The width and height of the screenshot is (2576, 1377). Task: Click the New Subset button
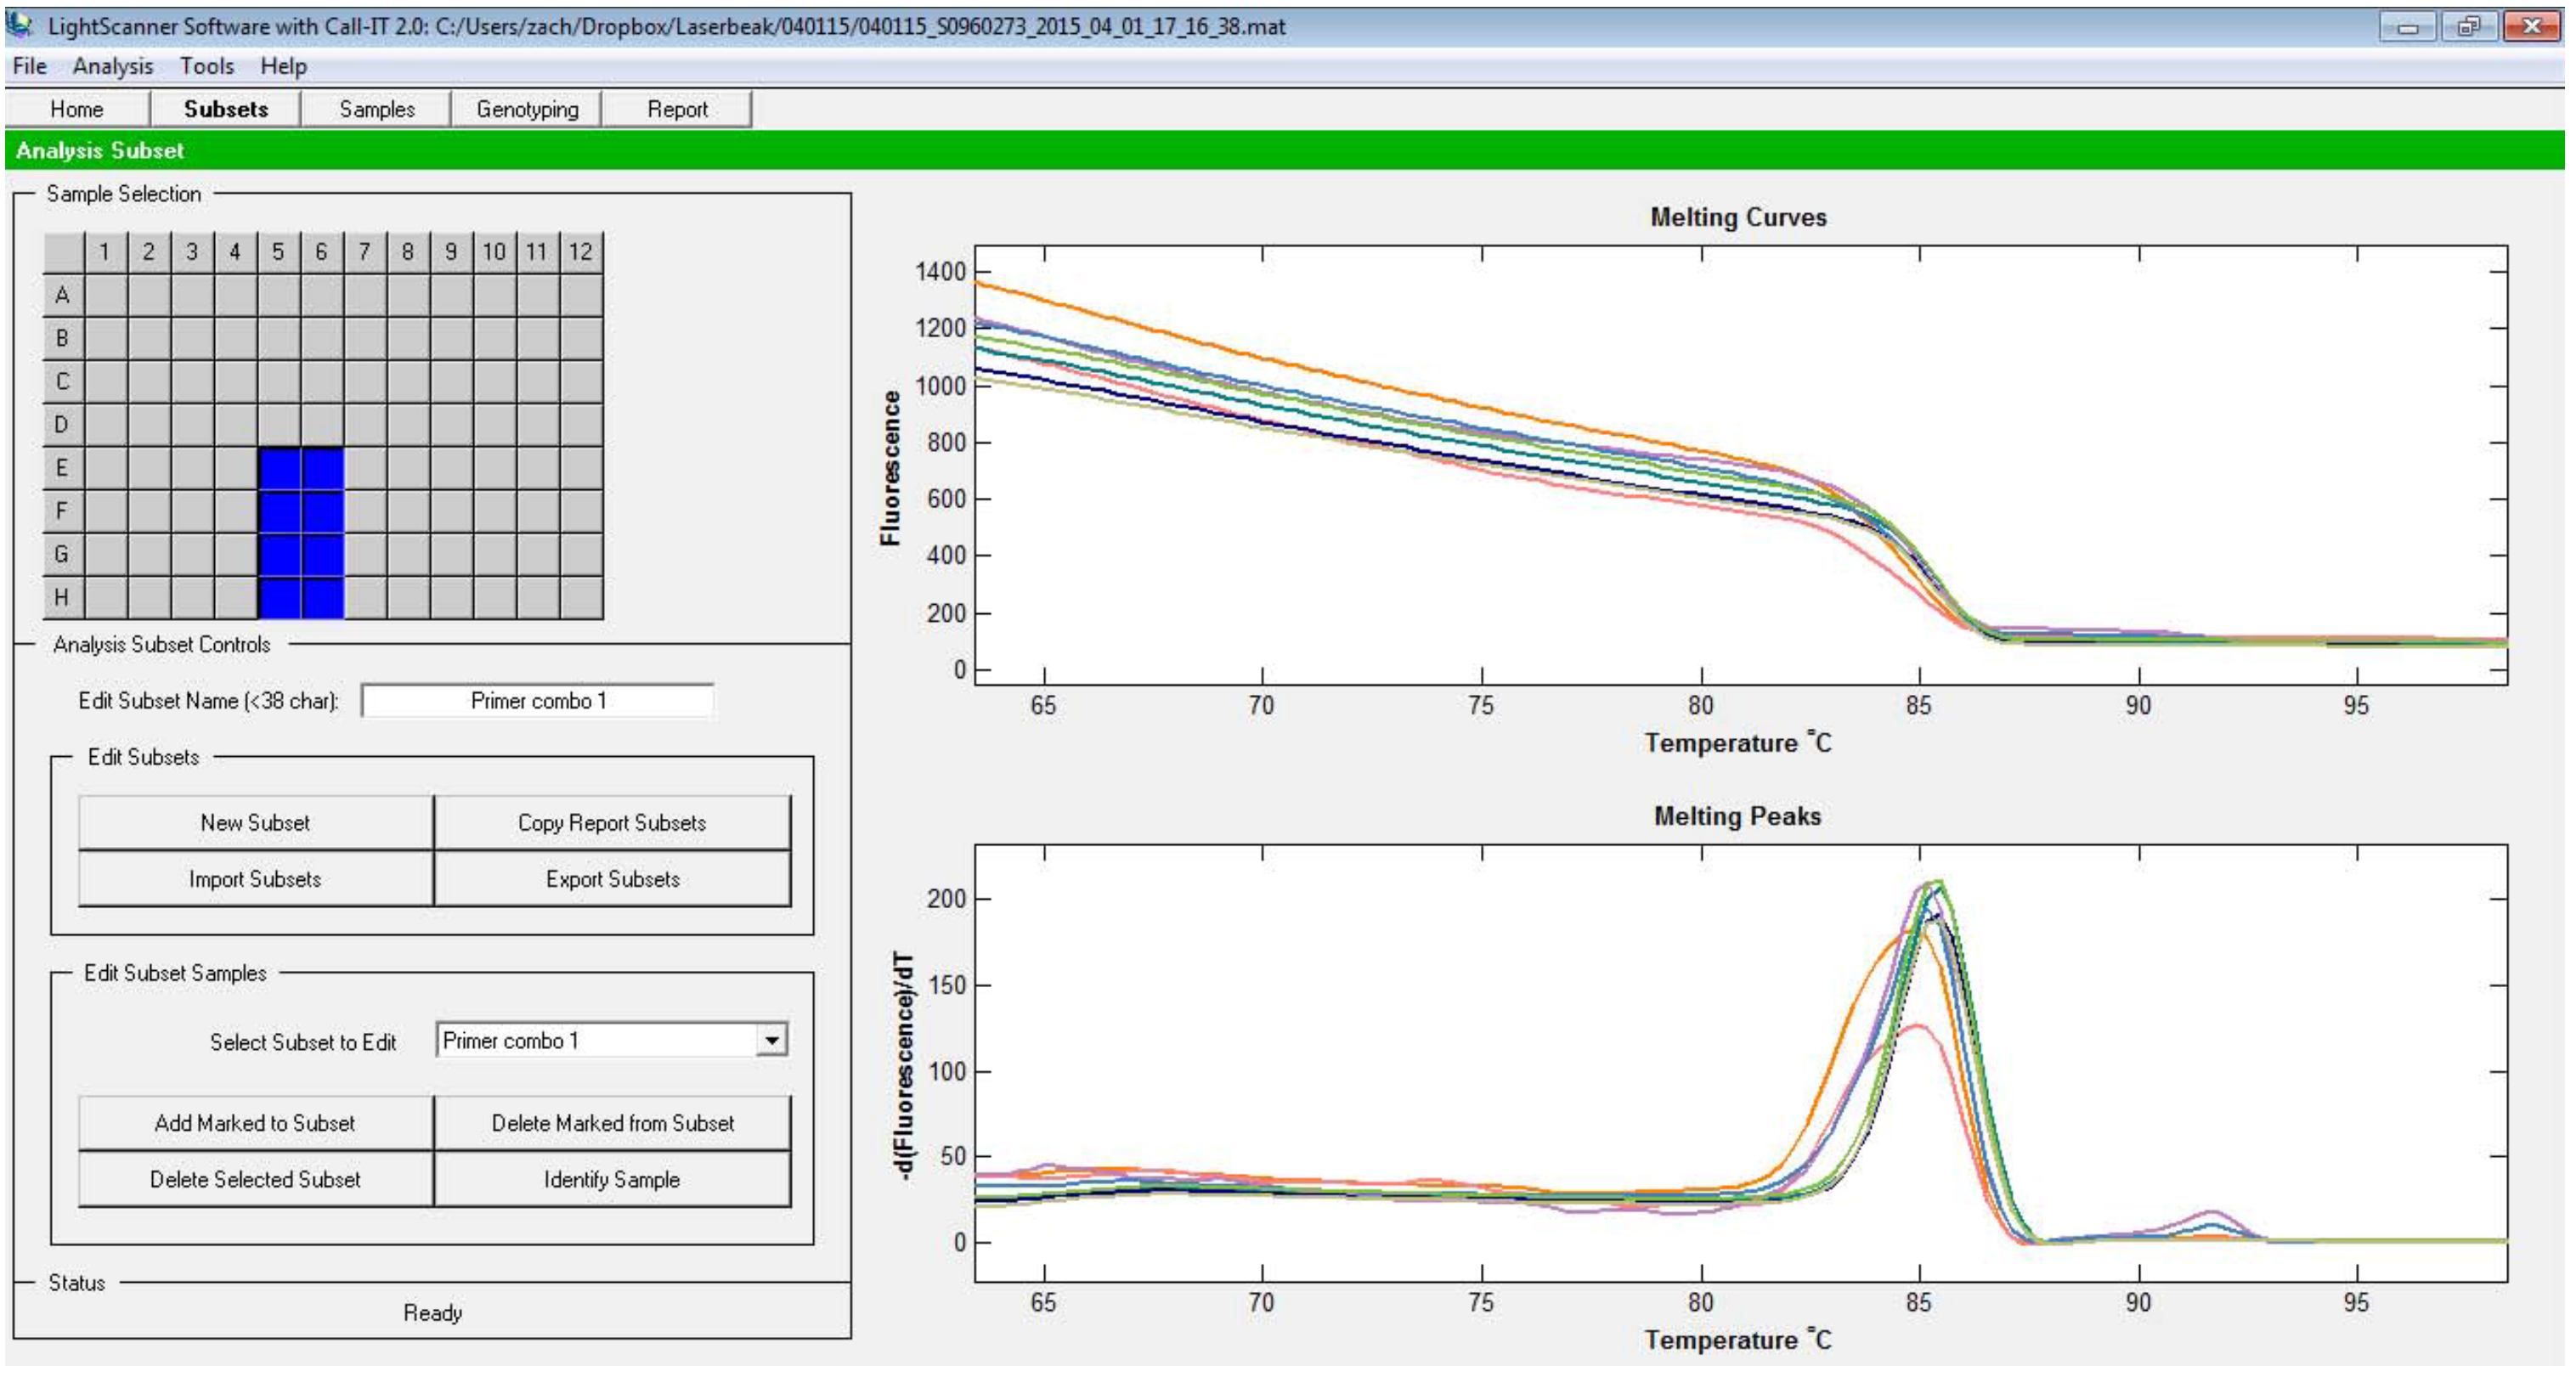pyautogui.click(x=255, y=823)
